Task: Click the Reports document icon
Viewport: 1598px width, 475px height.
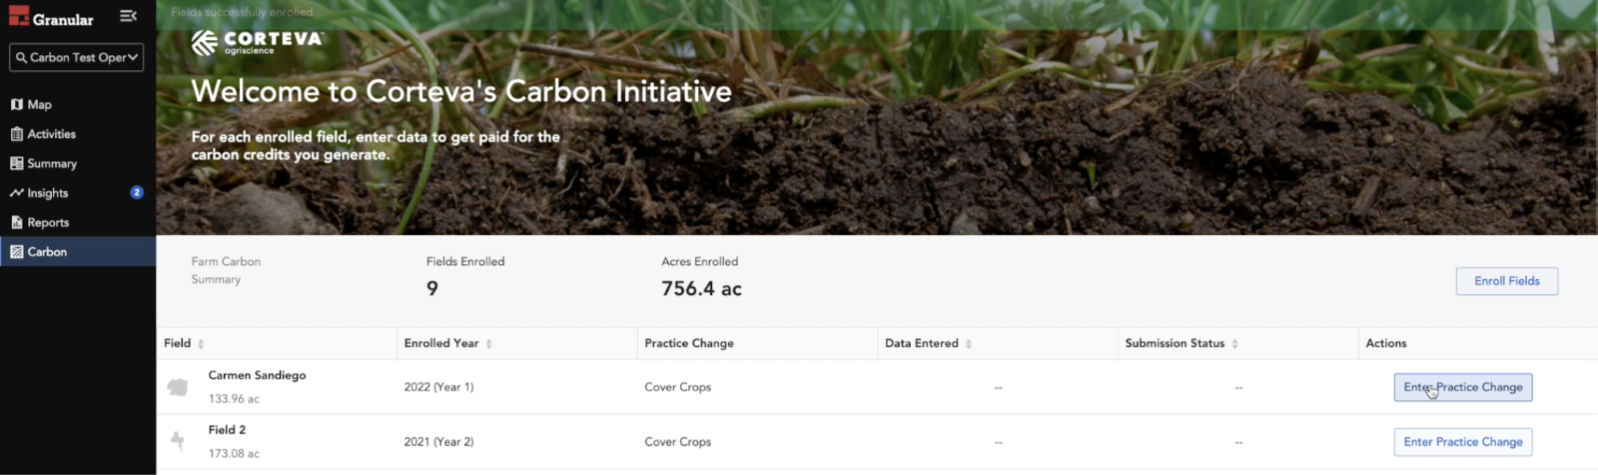Action: [17, 222]
